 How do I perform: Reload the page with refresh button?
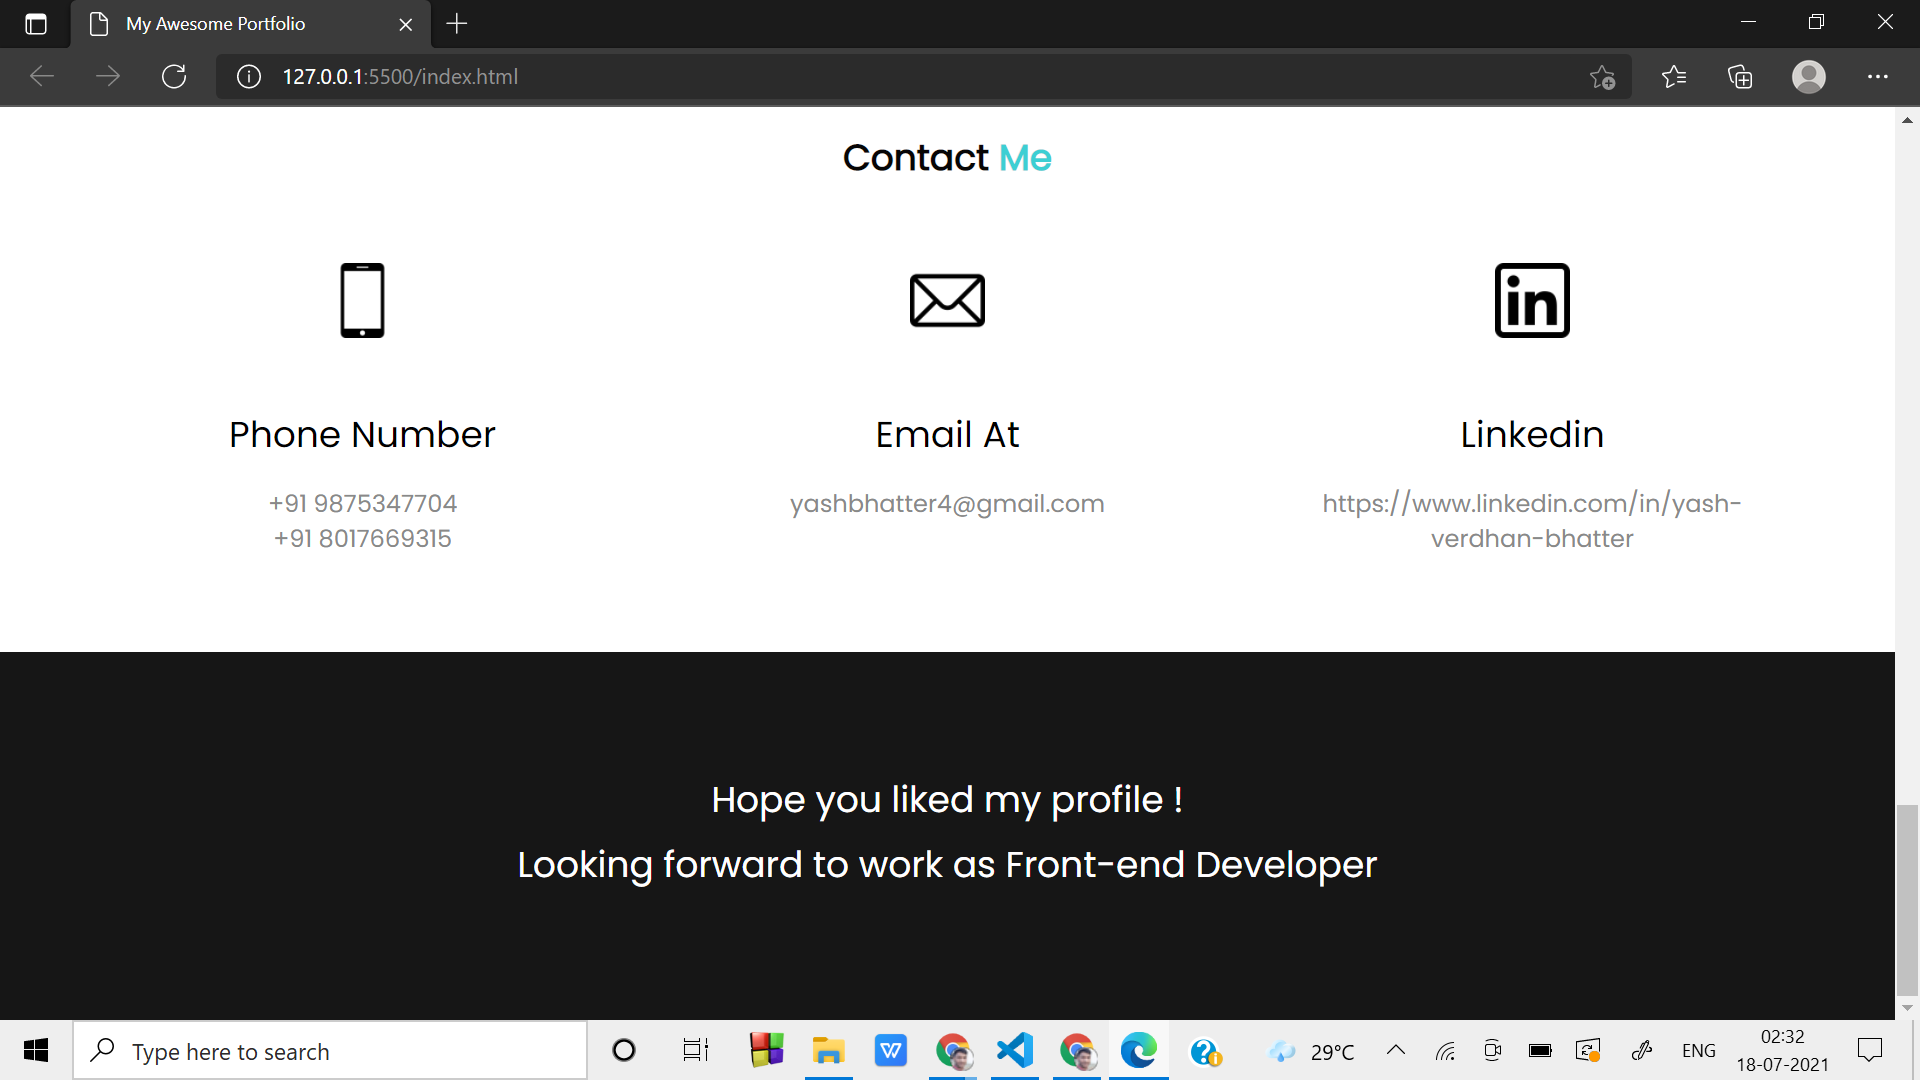click(x=174, y=76)
